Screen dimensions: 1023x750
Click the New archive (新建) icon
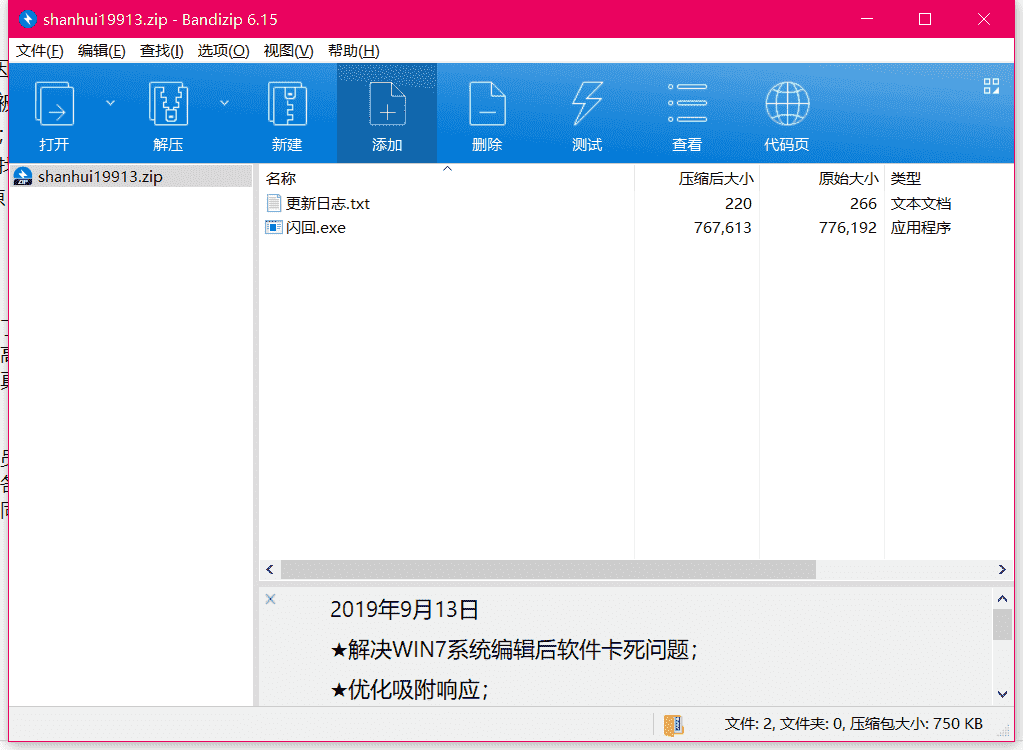click(287, 104)
